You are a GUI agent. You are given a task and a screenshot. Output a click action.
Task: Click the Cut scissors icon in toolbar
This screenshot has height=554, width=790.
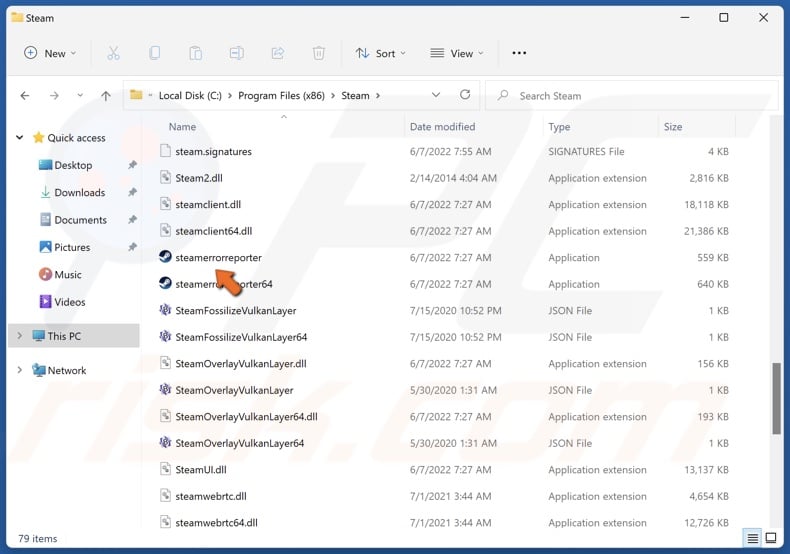point(113,53)
